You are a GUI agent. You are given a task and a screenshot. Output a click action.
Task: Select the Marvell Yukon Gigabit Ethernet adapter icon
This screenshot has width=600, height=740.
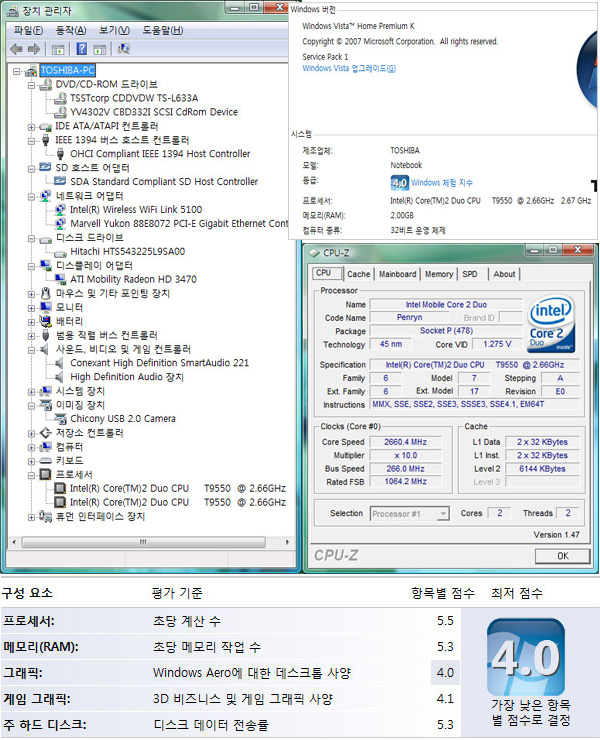pyautogui.click(x=60, y=223)
